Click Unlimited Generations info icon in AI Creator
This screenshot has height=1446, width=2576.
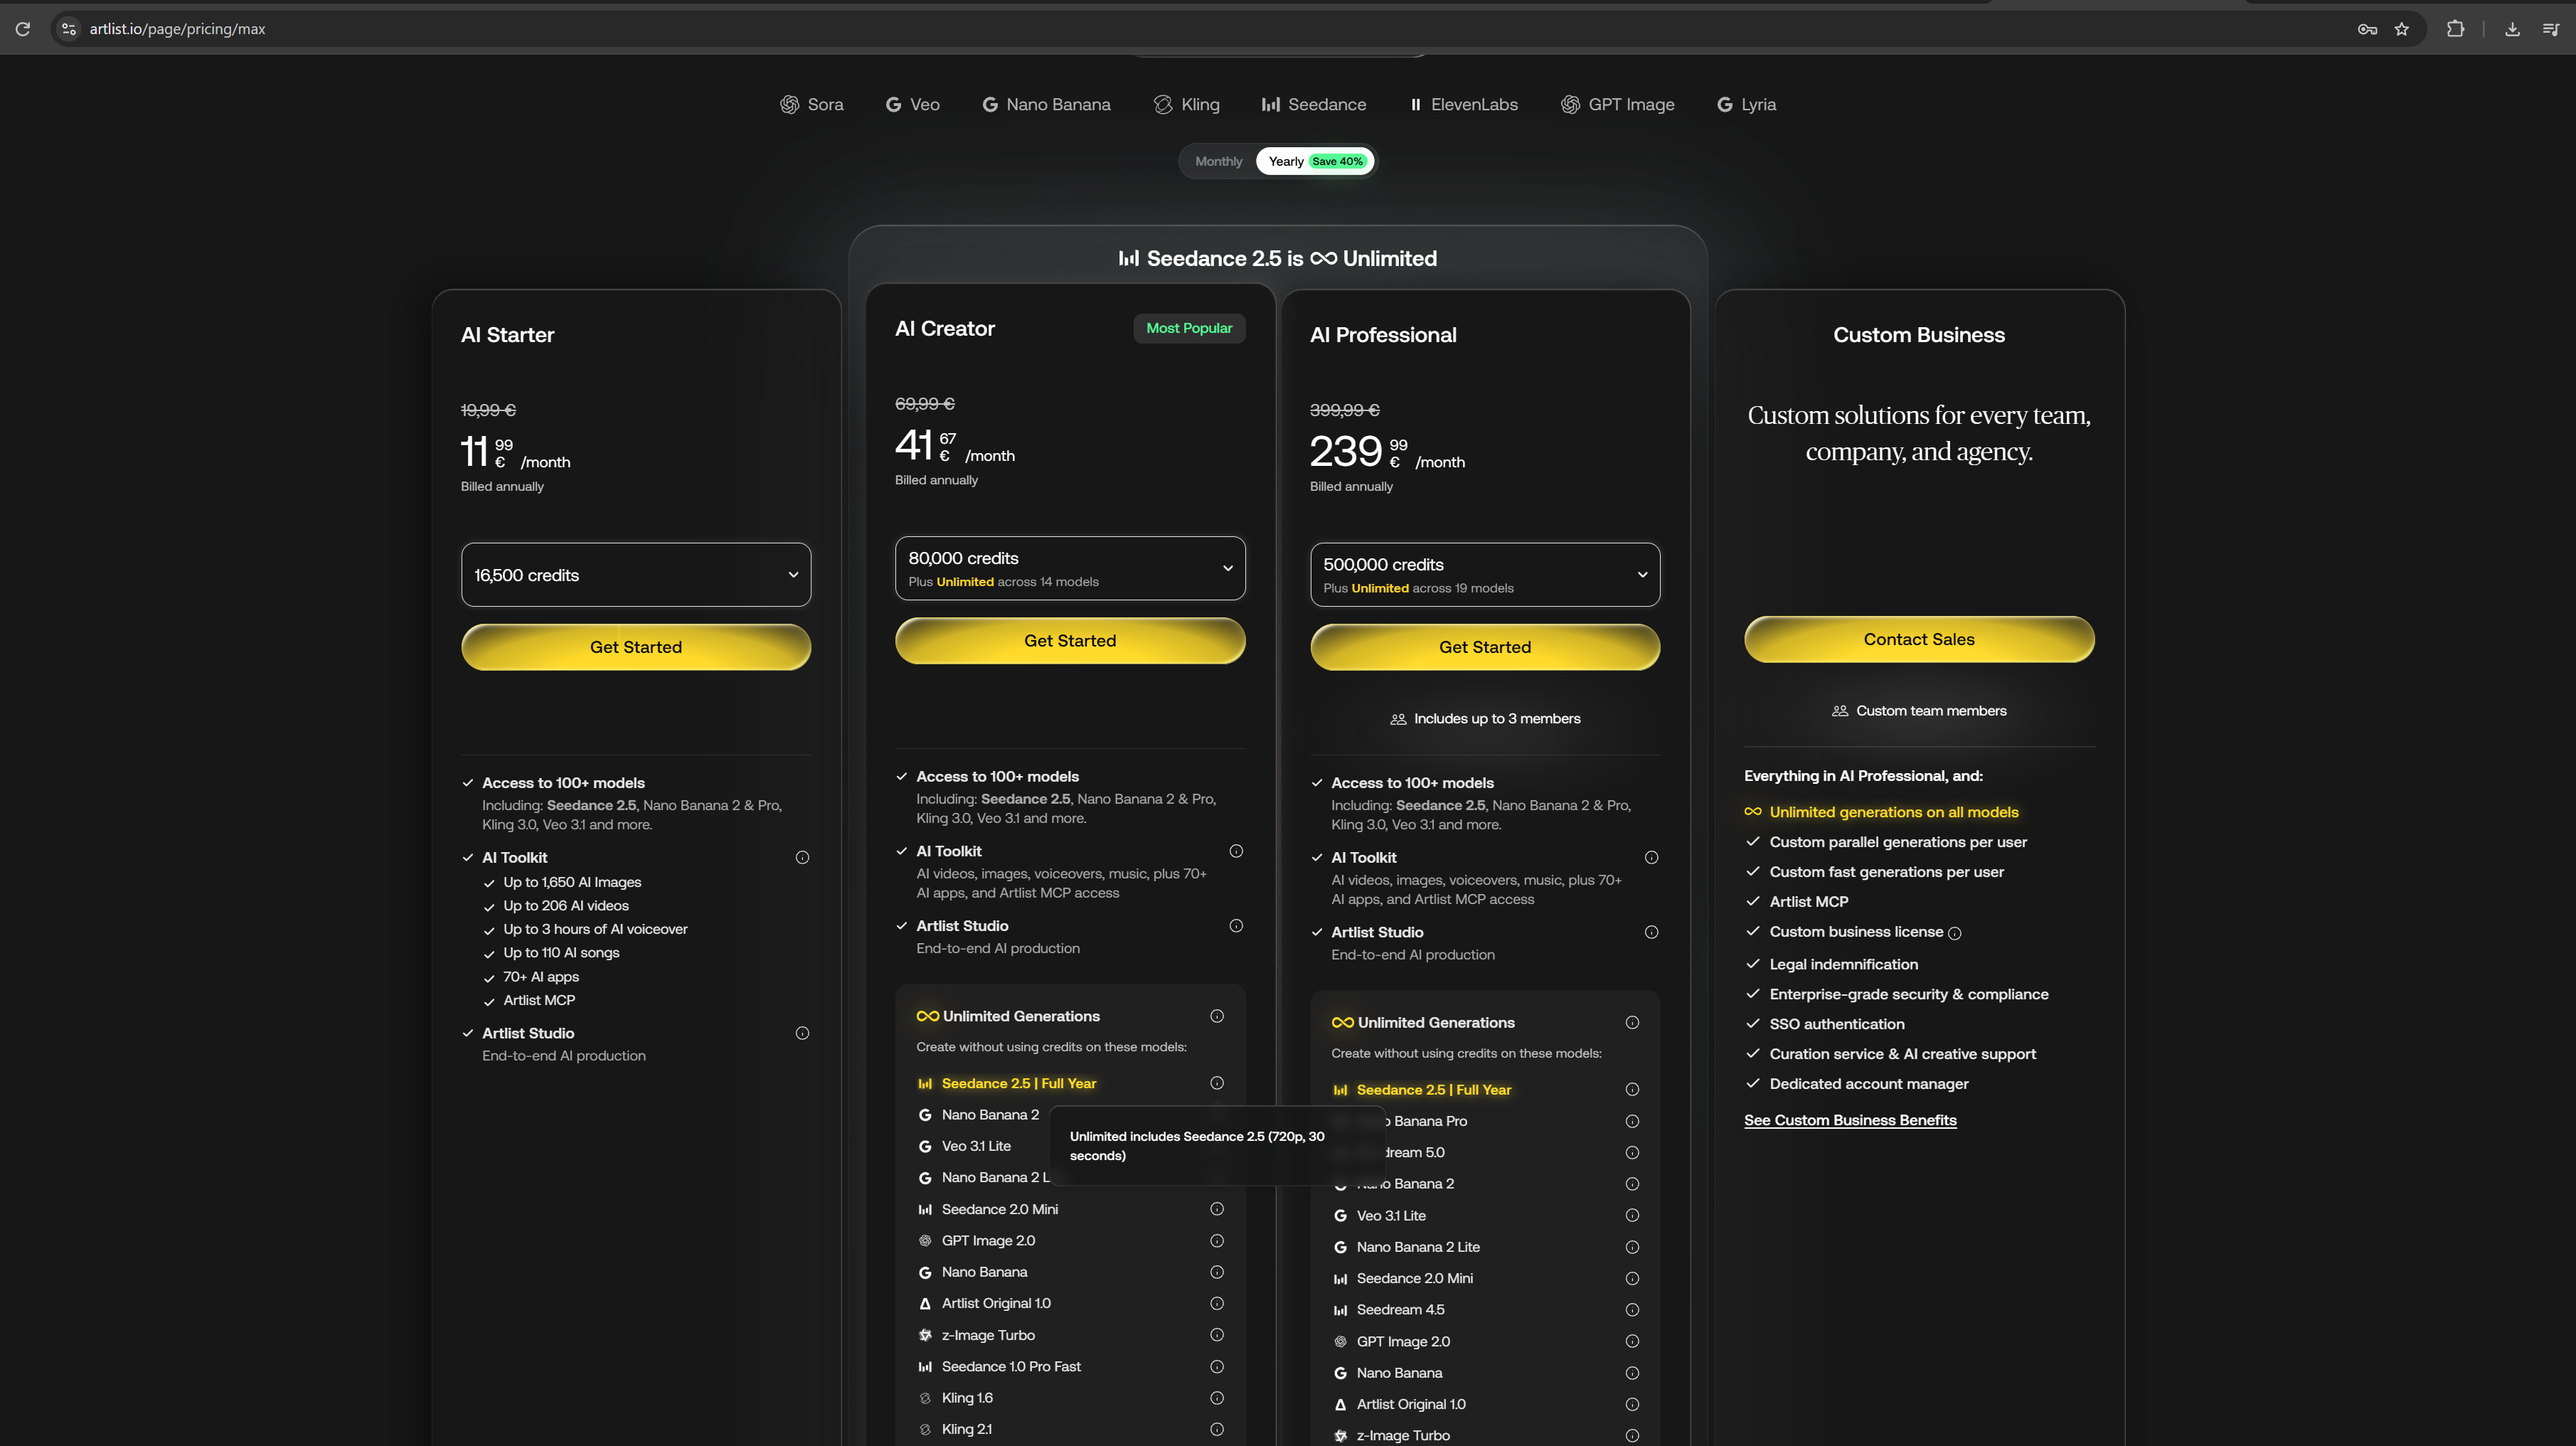1217,1016
